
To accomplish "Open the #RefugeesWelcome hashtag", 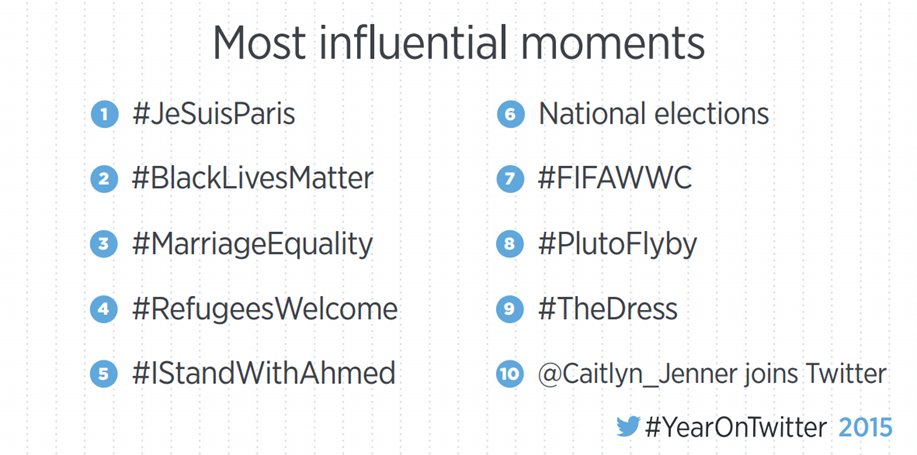I will click(x=264, y=309).
